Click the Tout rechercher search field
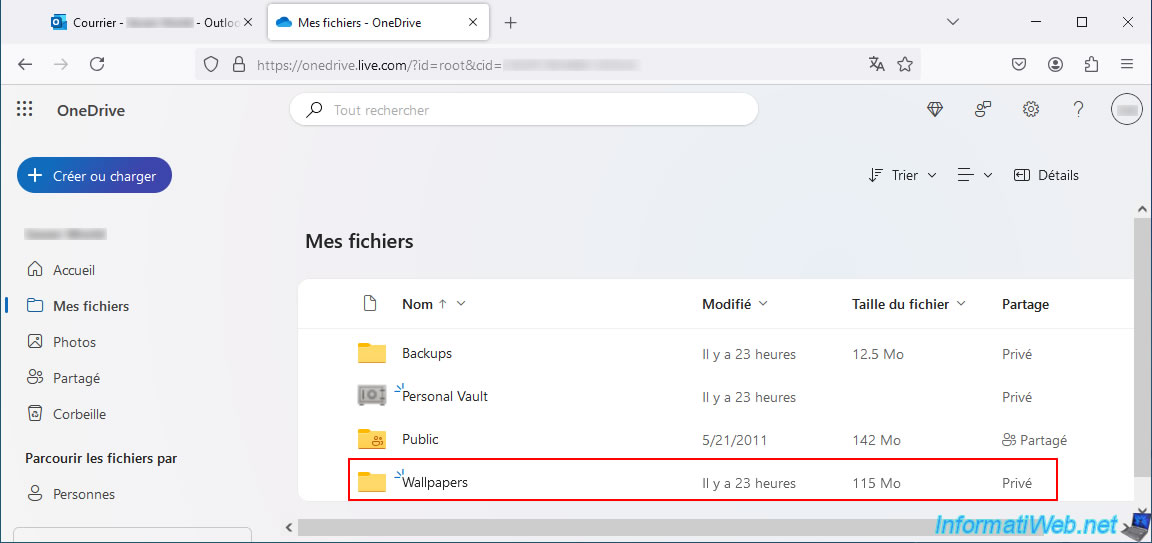This screenshot has height=543, width=1152. 524,110
